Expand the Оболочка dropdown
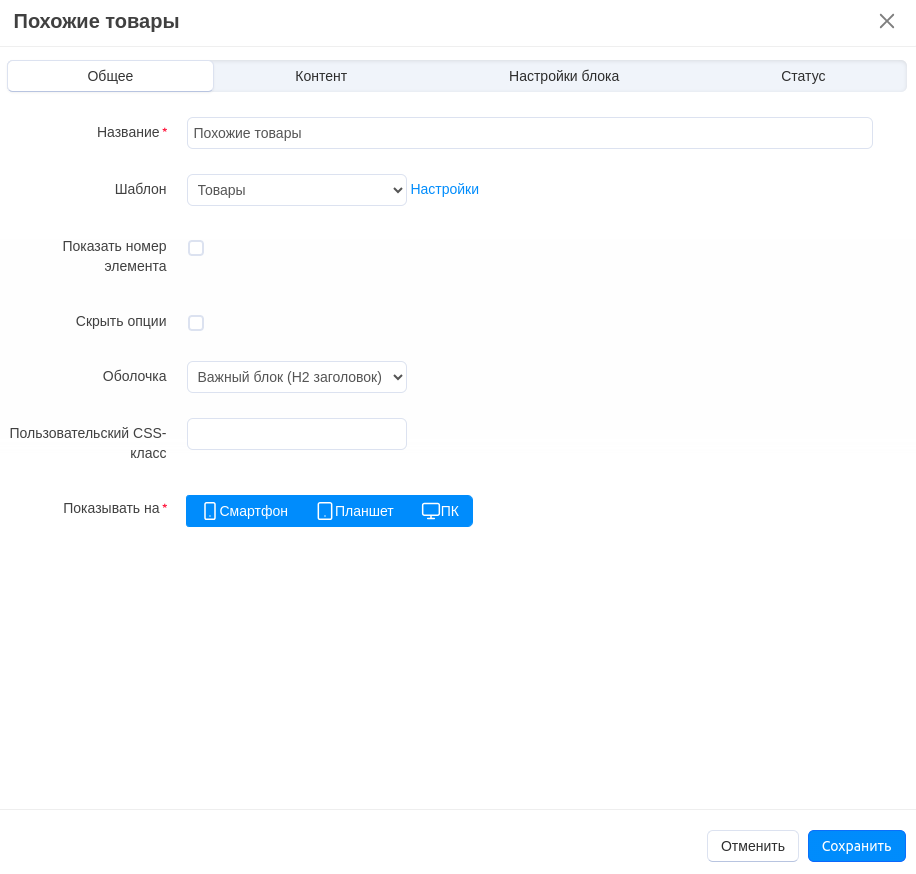 (x=296, y=377)
